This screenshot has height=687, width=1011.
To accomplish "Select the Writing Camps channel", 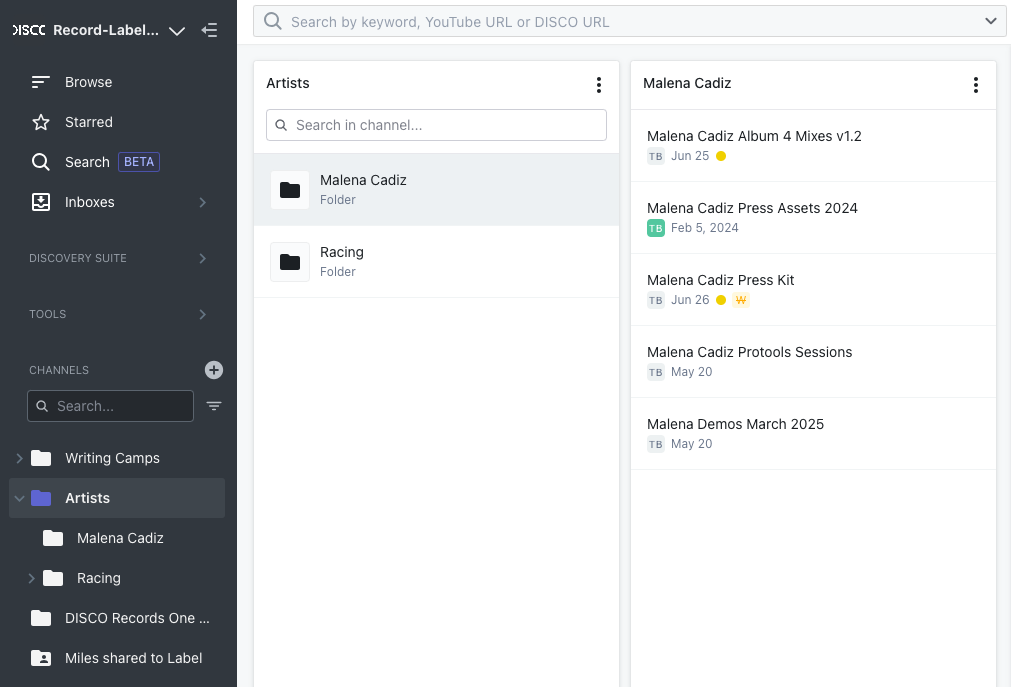I will point(112,458).
